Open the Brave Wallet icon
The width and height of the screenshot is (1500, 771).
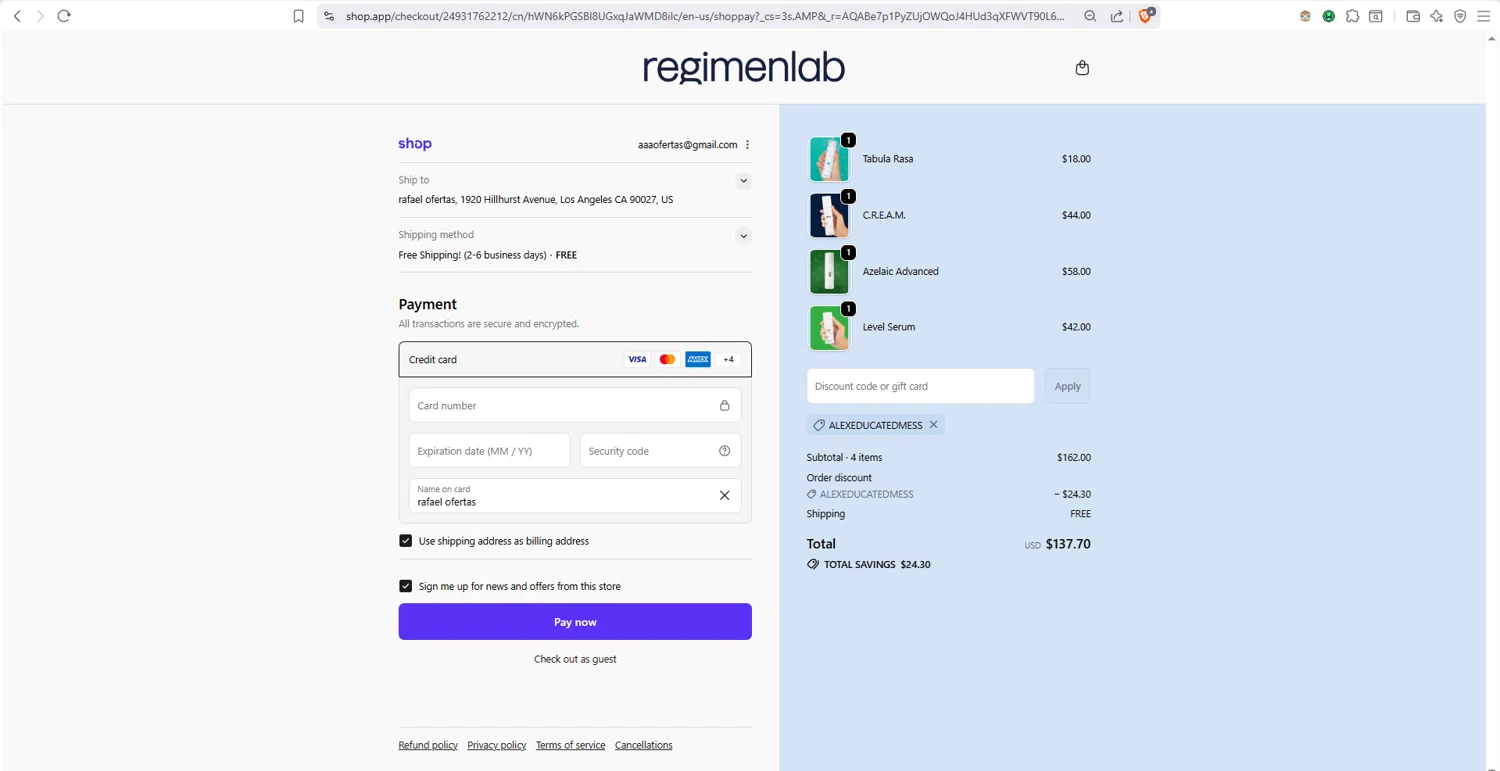1413,16
